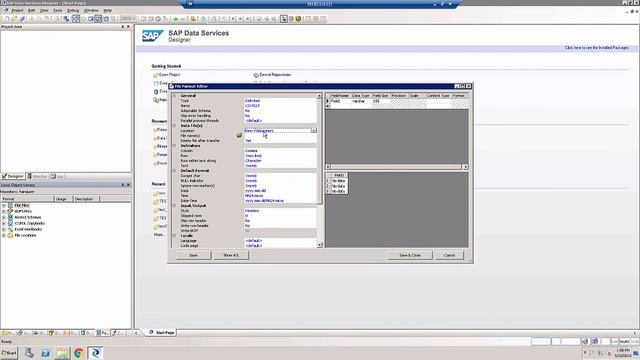Click the Save button in File Format Editor
The height and width of the screenshot is (360, 640).
(x=193, y=255)
